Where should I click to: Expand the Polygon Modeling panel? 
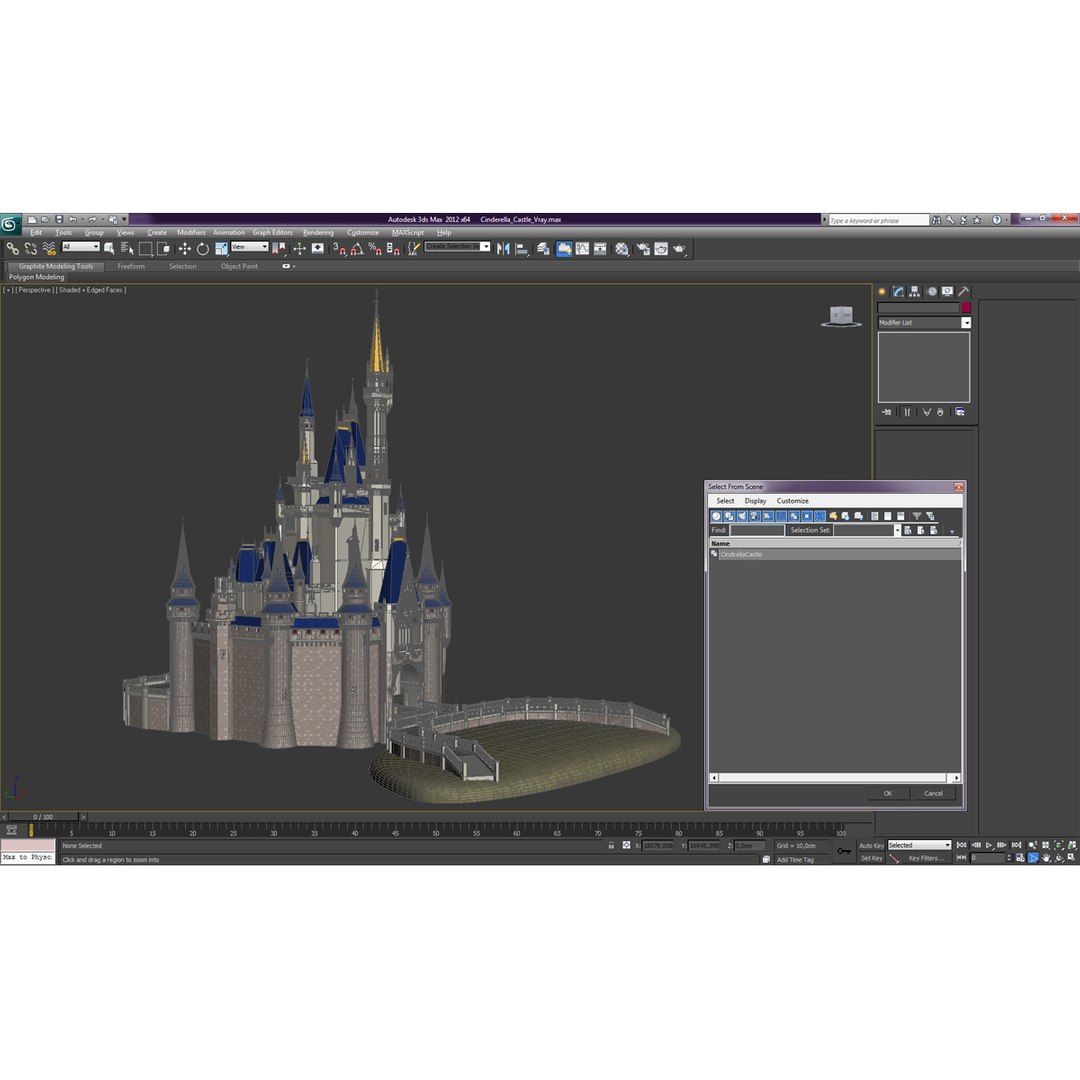coord(37,277)
